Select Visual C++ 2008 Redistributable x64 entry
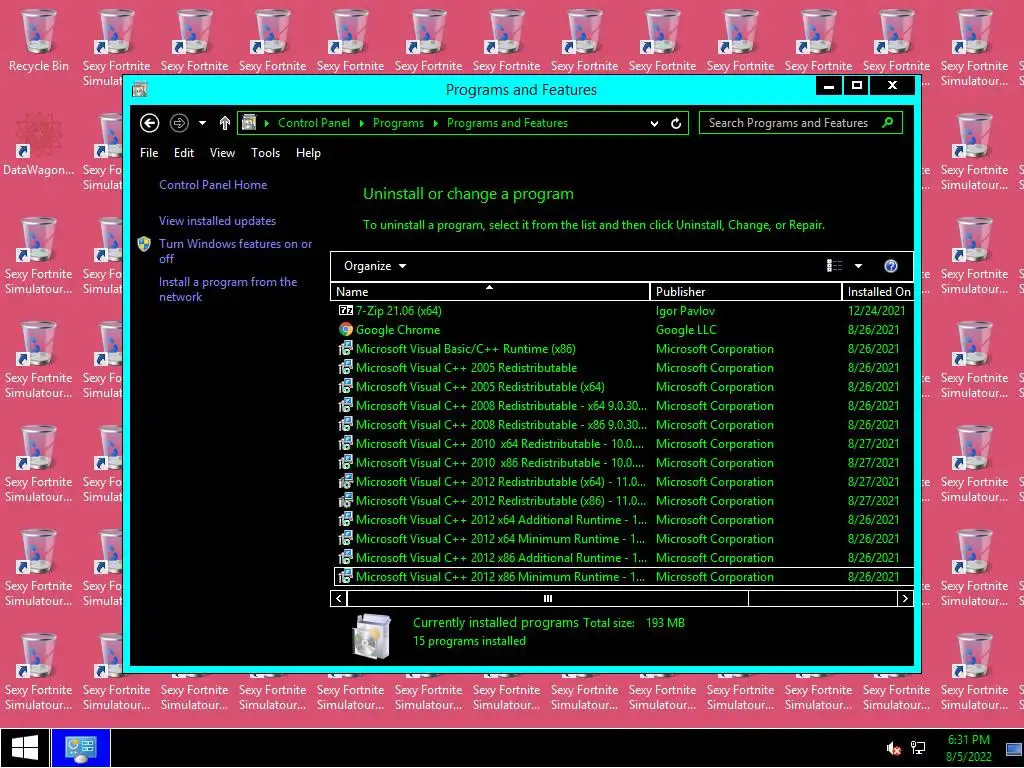 click(501, 406)
